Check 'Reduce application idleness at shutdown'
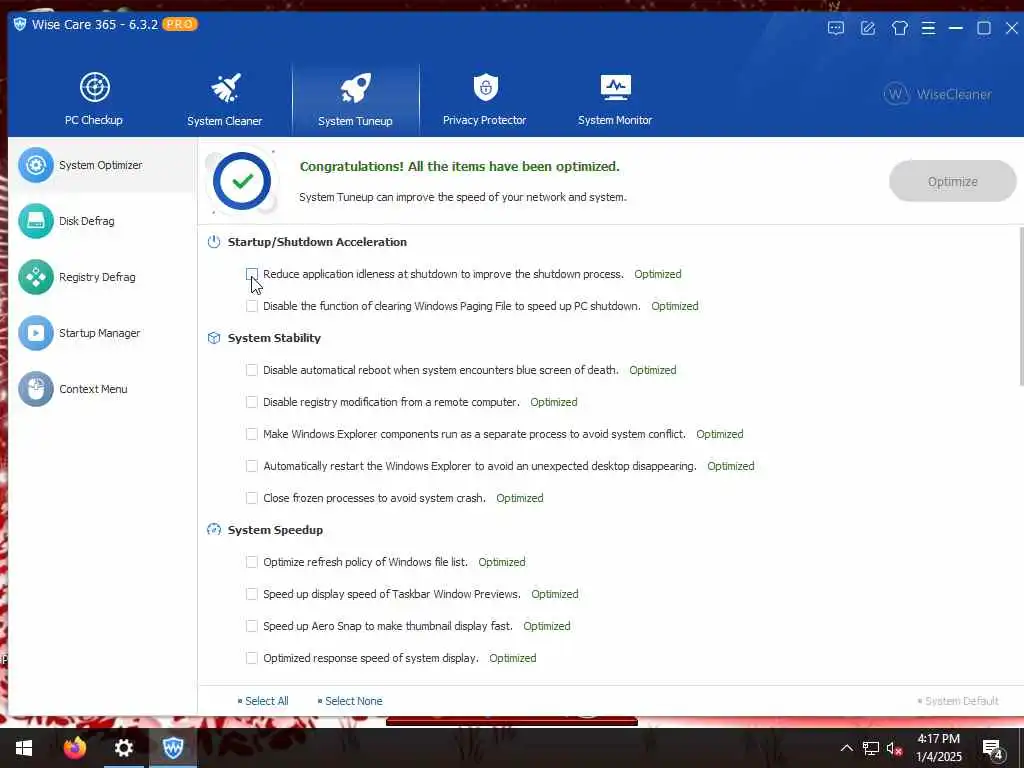The image size is (1024, 768). (x=252, y=274)
